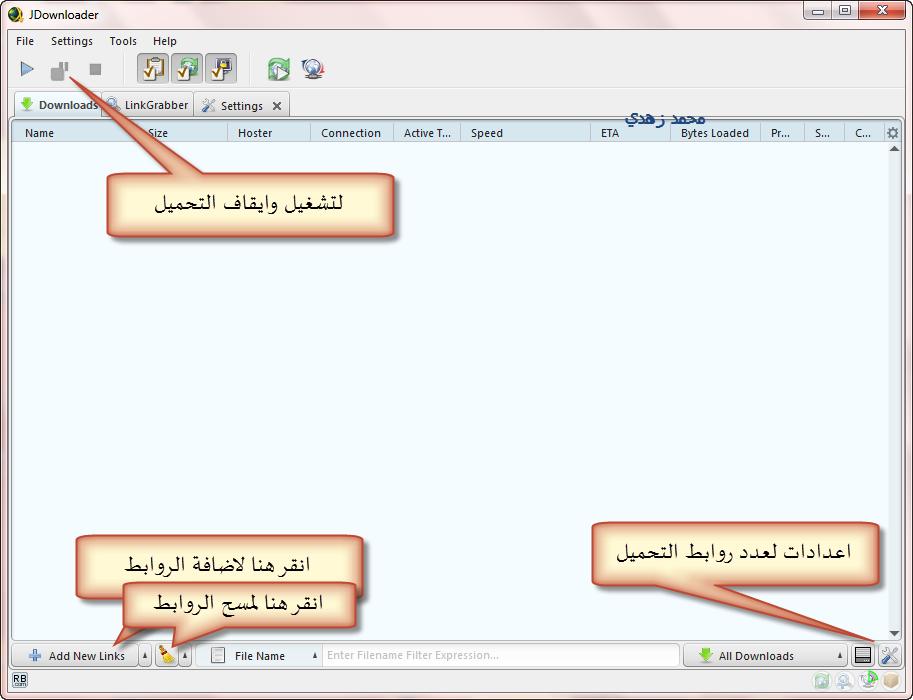The image size is (913, 700).
Task: Sort by the Active T... column header
Action: pos(427,133)
